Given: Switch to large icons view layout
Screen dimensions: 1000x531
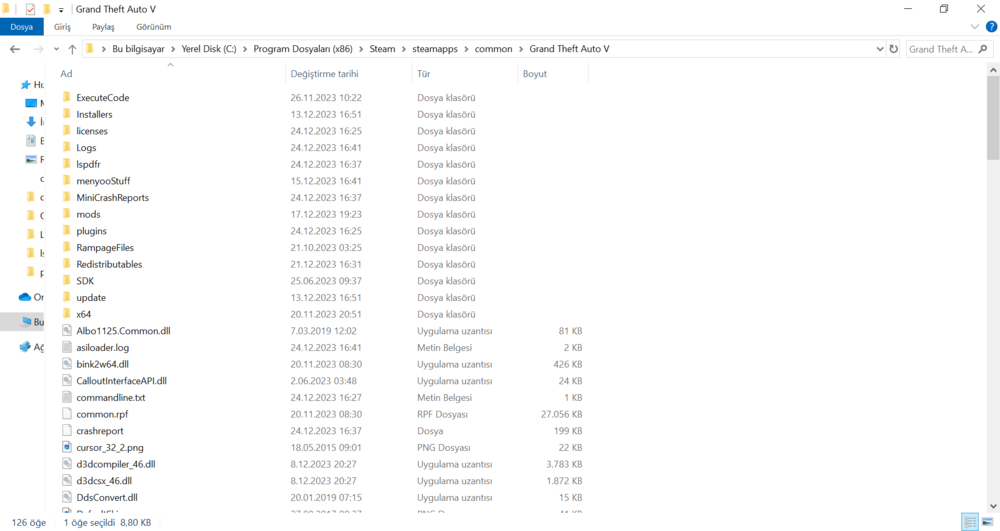Looking at the screenshot, I should (987, 522).
